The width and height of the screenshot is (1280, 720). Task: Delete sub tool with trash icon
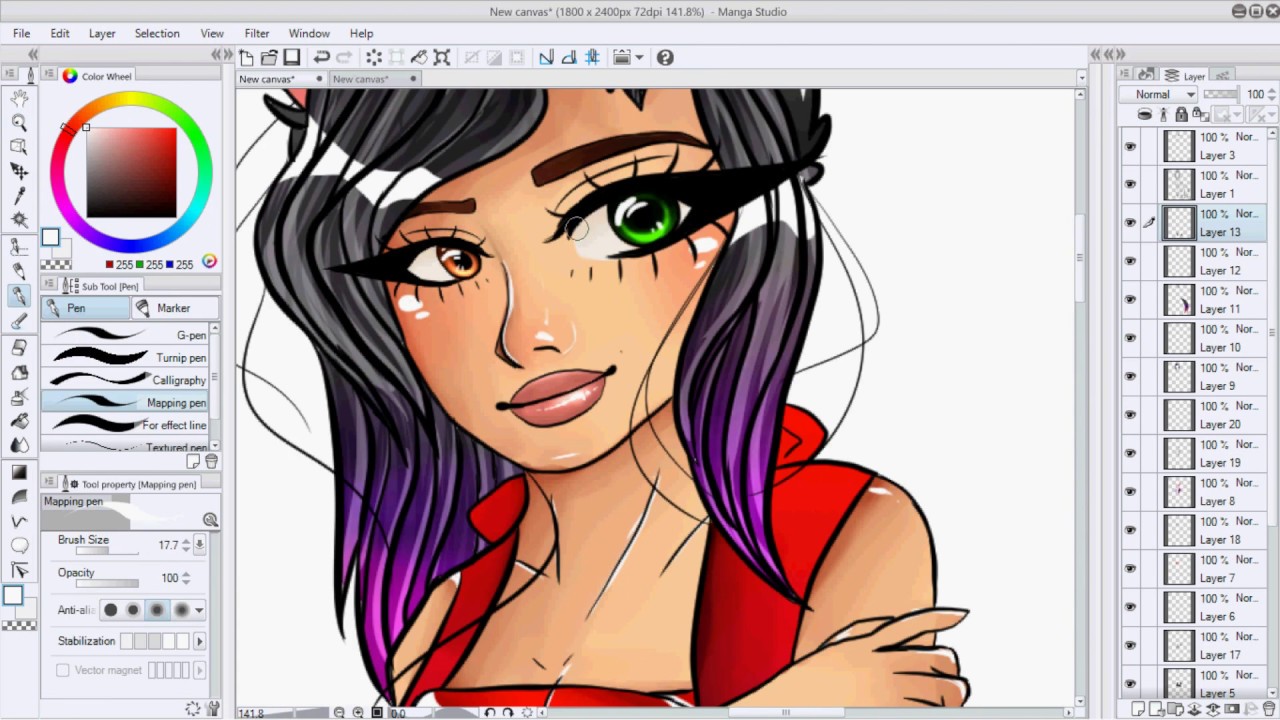pyautogui.click(x=212, y=462)
